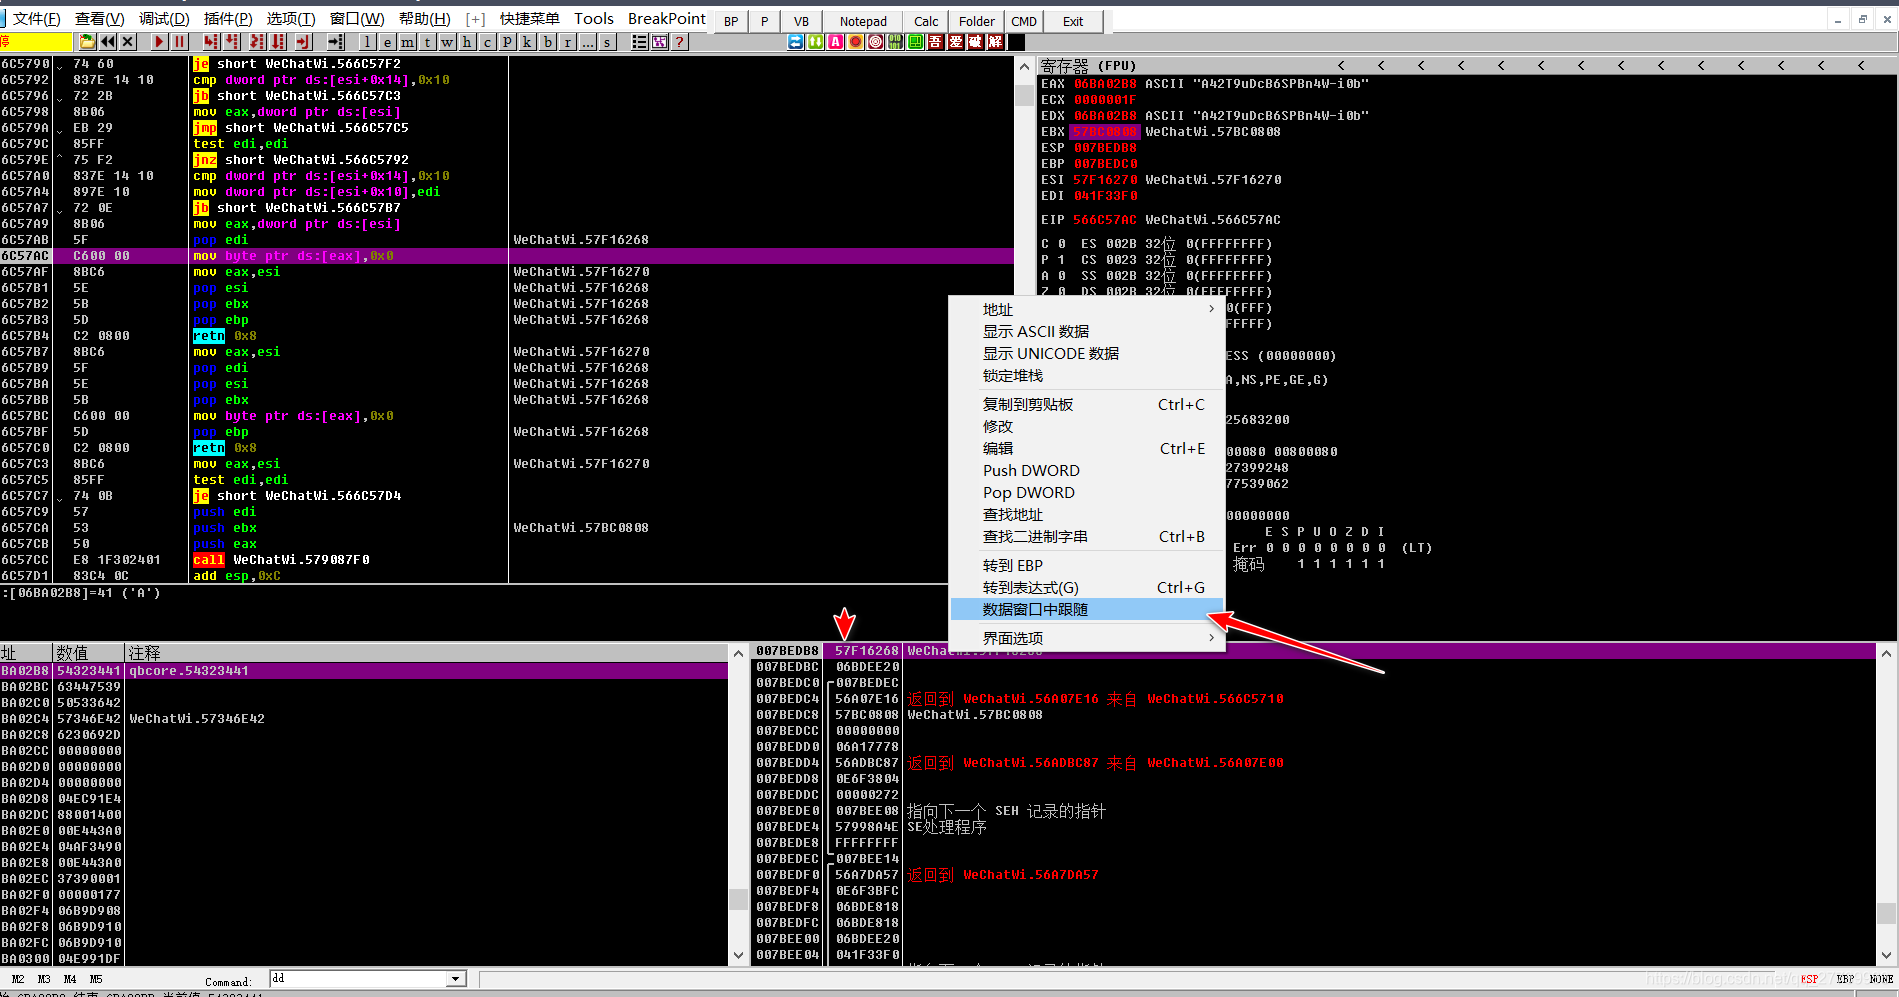The width and height of the screenshot is (1899, 997).
Task: Choose 锁定堆栈 in context menu
Action: pyautogui.click(x=1087, y=375)
